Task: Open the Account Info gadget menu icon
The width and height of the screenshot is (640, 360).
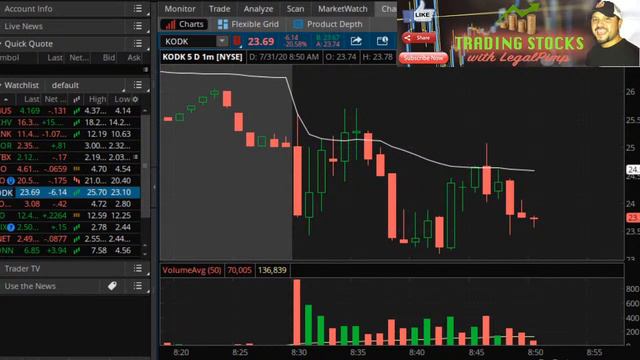Action: click(x=138, y=9)
